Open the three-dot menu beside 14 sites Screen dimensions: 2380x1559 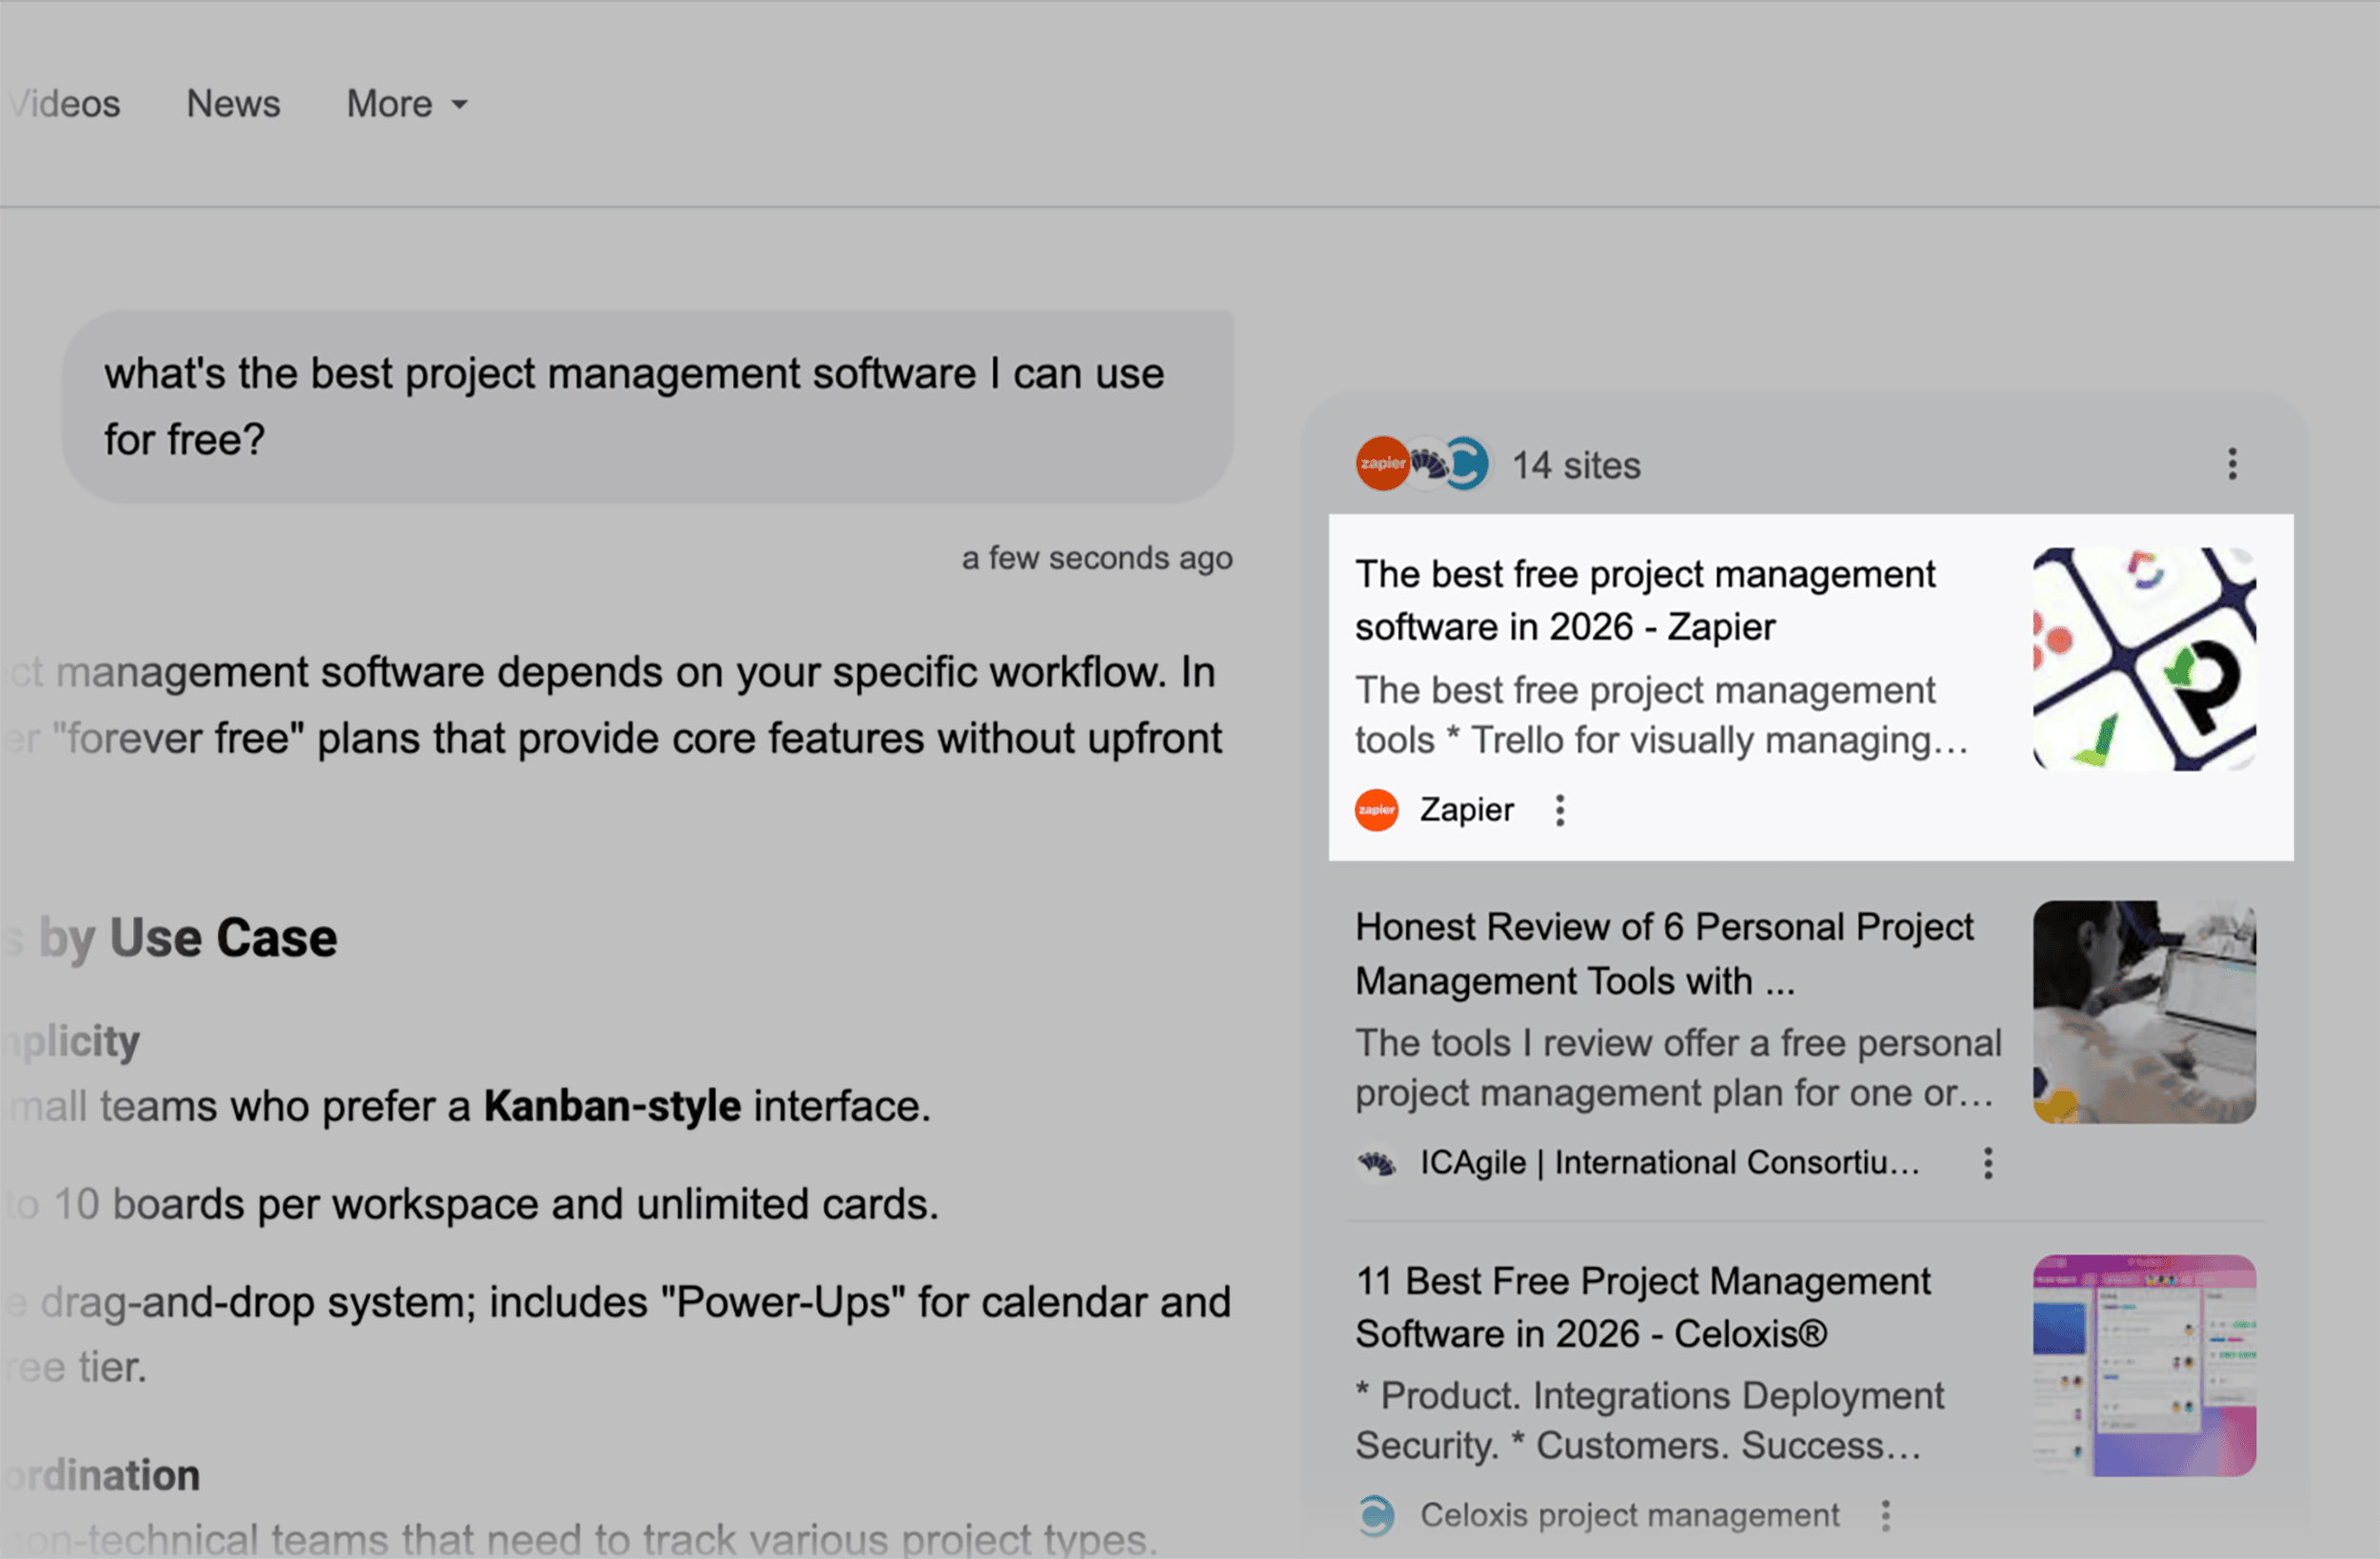pyautogui.click(x=2232, y=464)
